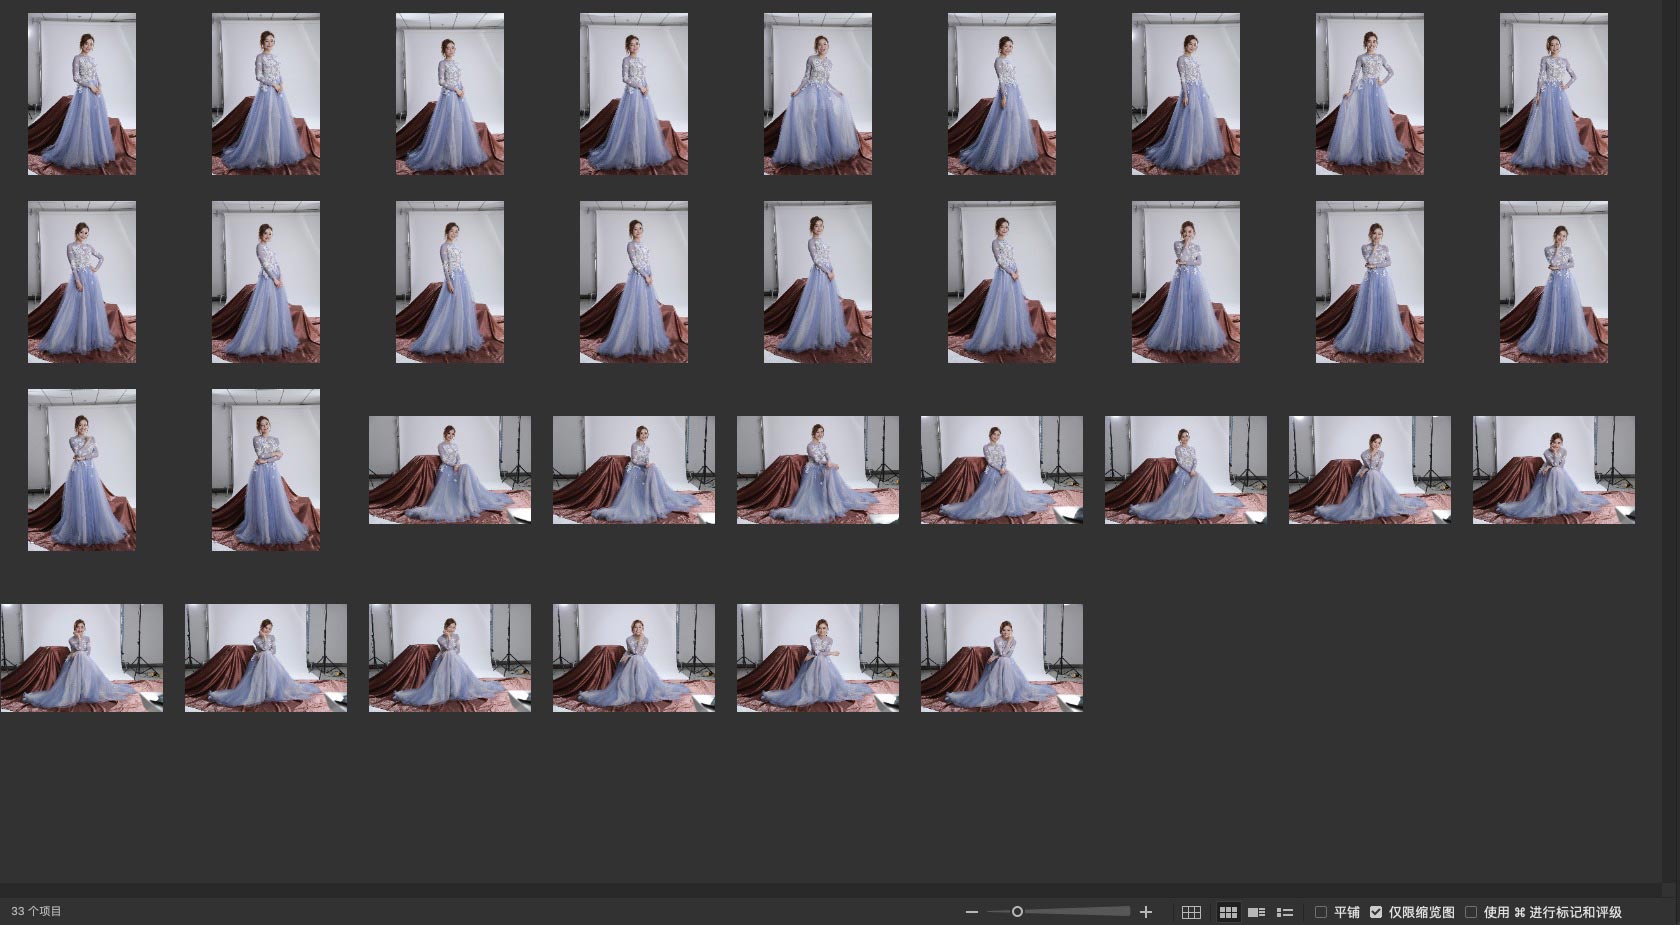Switch to thumbnail grid view
Image resolution: width=1680 pixels, height=925 pixels.
tap(1228, 912)
